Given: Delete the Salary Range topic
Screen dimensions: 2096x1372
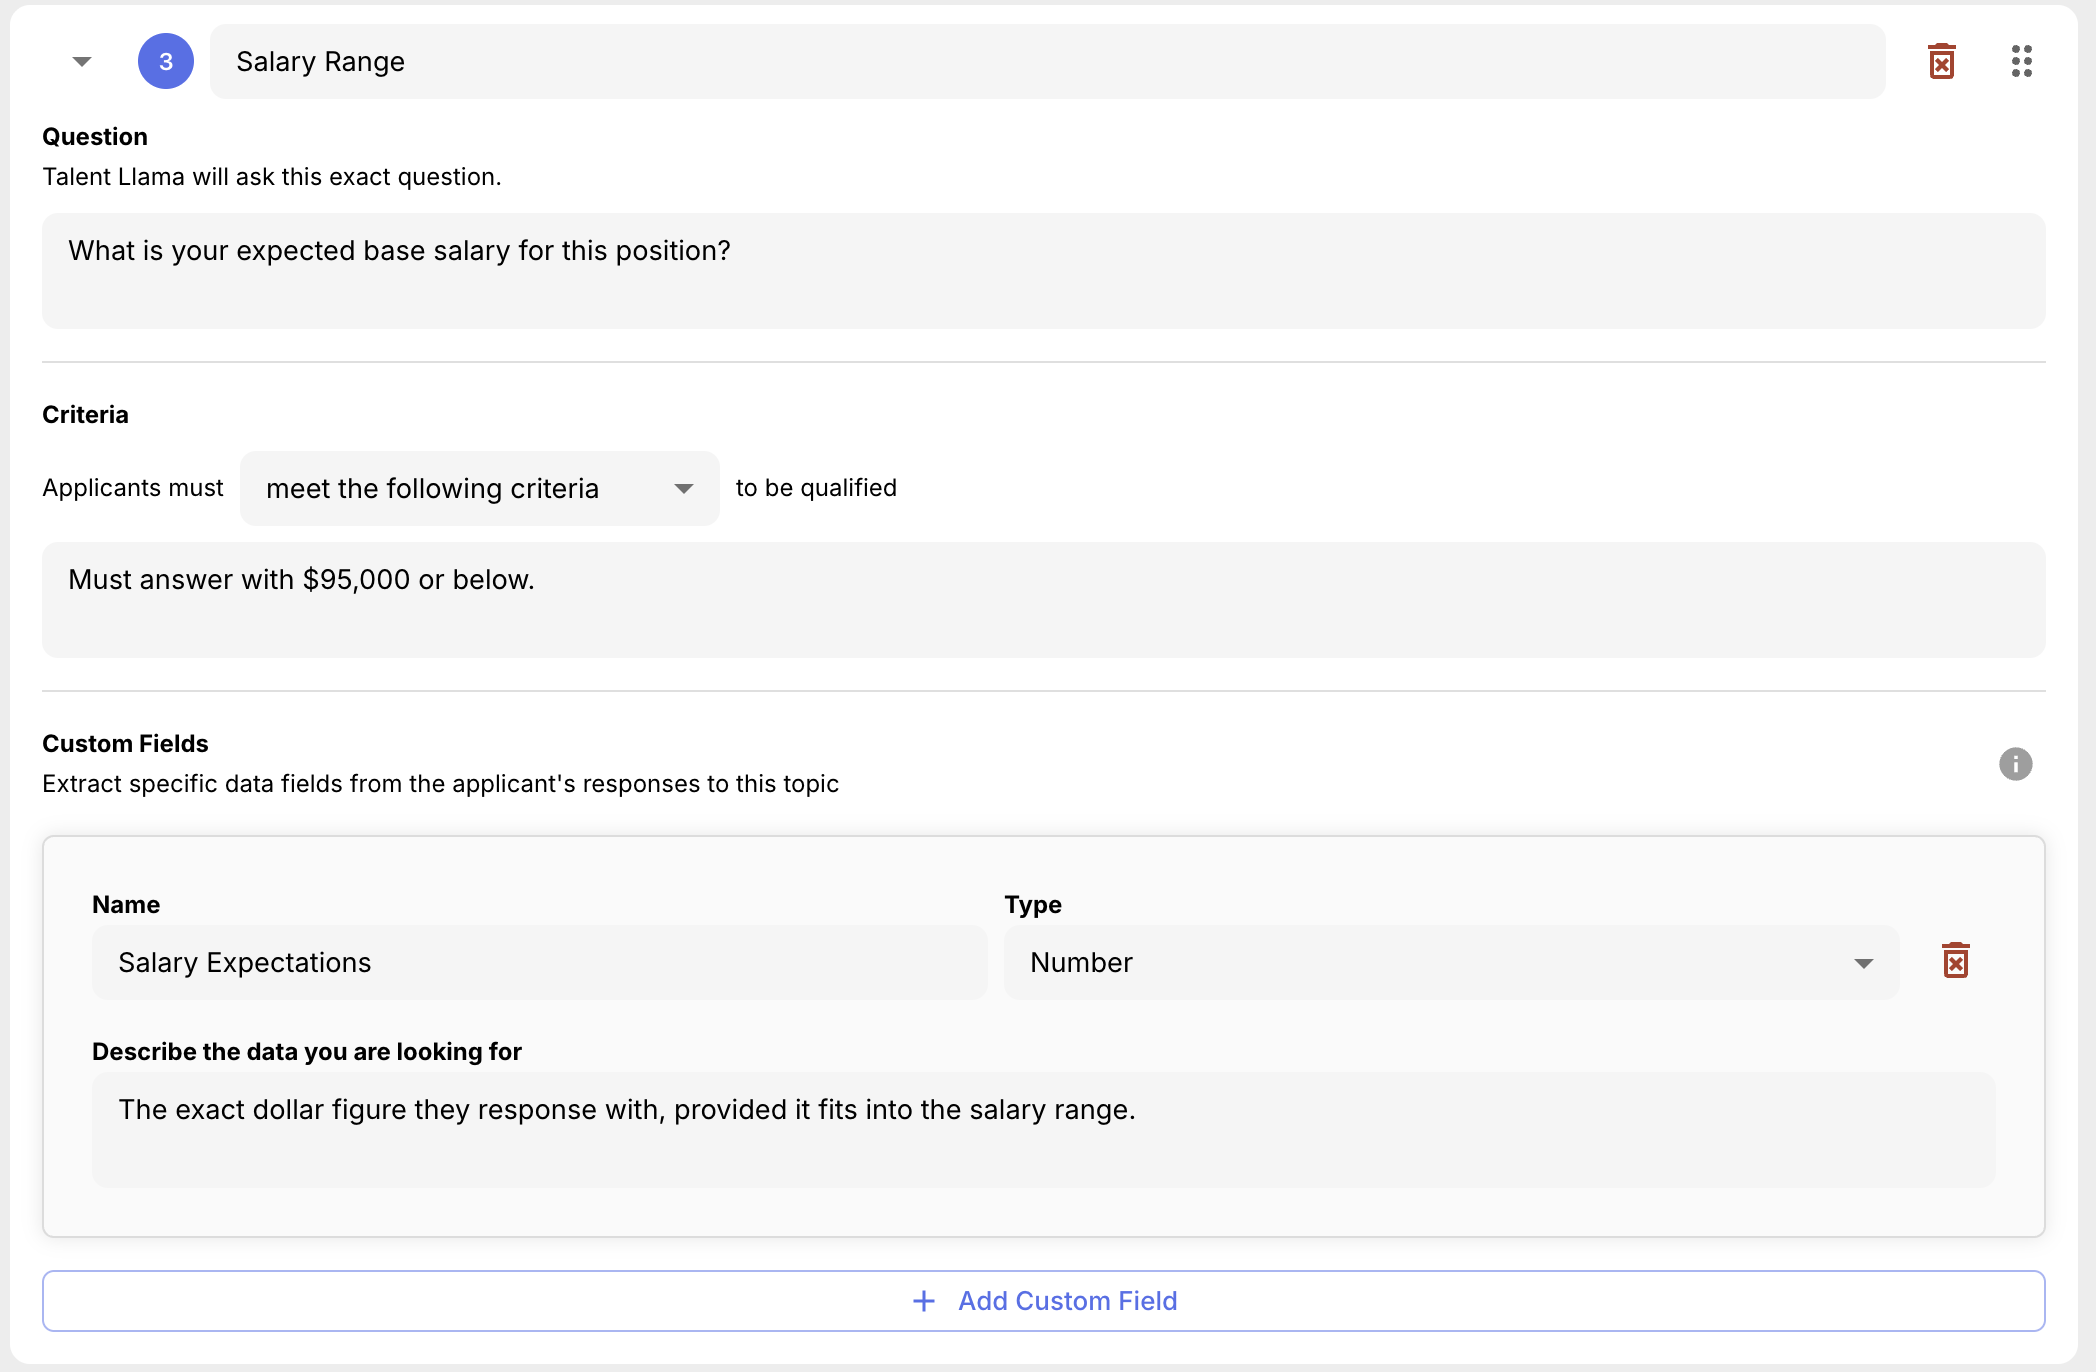Looking at the screenshot, I should (1941, 62).
